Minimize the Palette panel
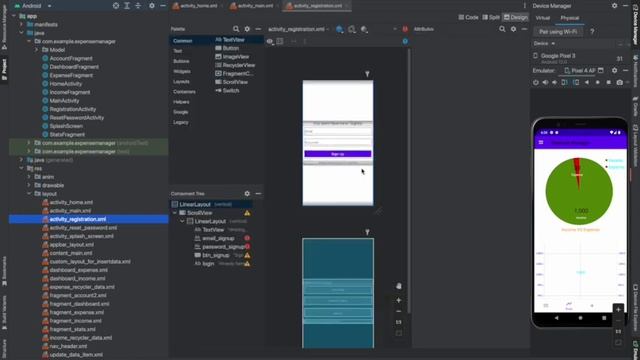Screen dimensions: 640x360 point(258,29)
